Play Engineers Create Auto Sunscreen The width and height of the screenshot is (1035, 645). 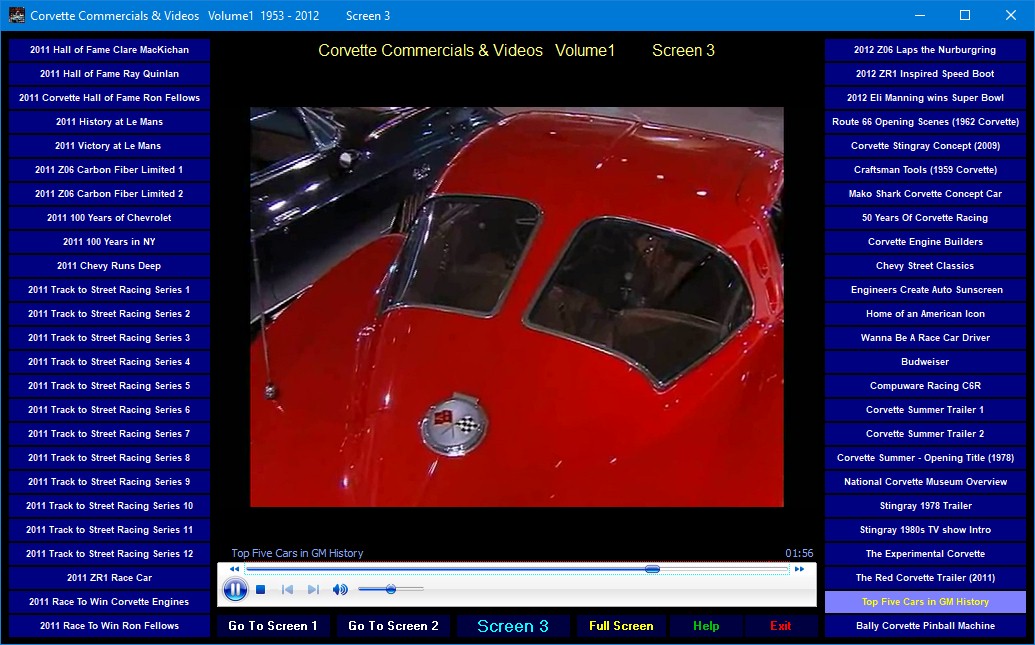click(x=925, y=290)
